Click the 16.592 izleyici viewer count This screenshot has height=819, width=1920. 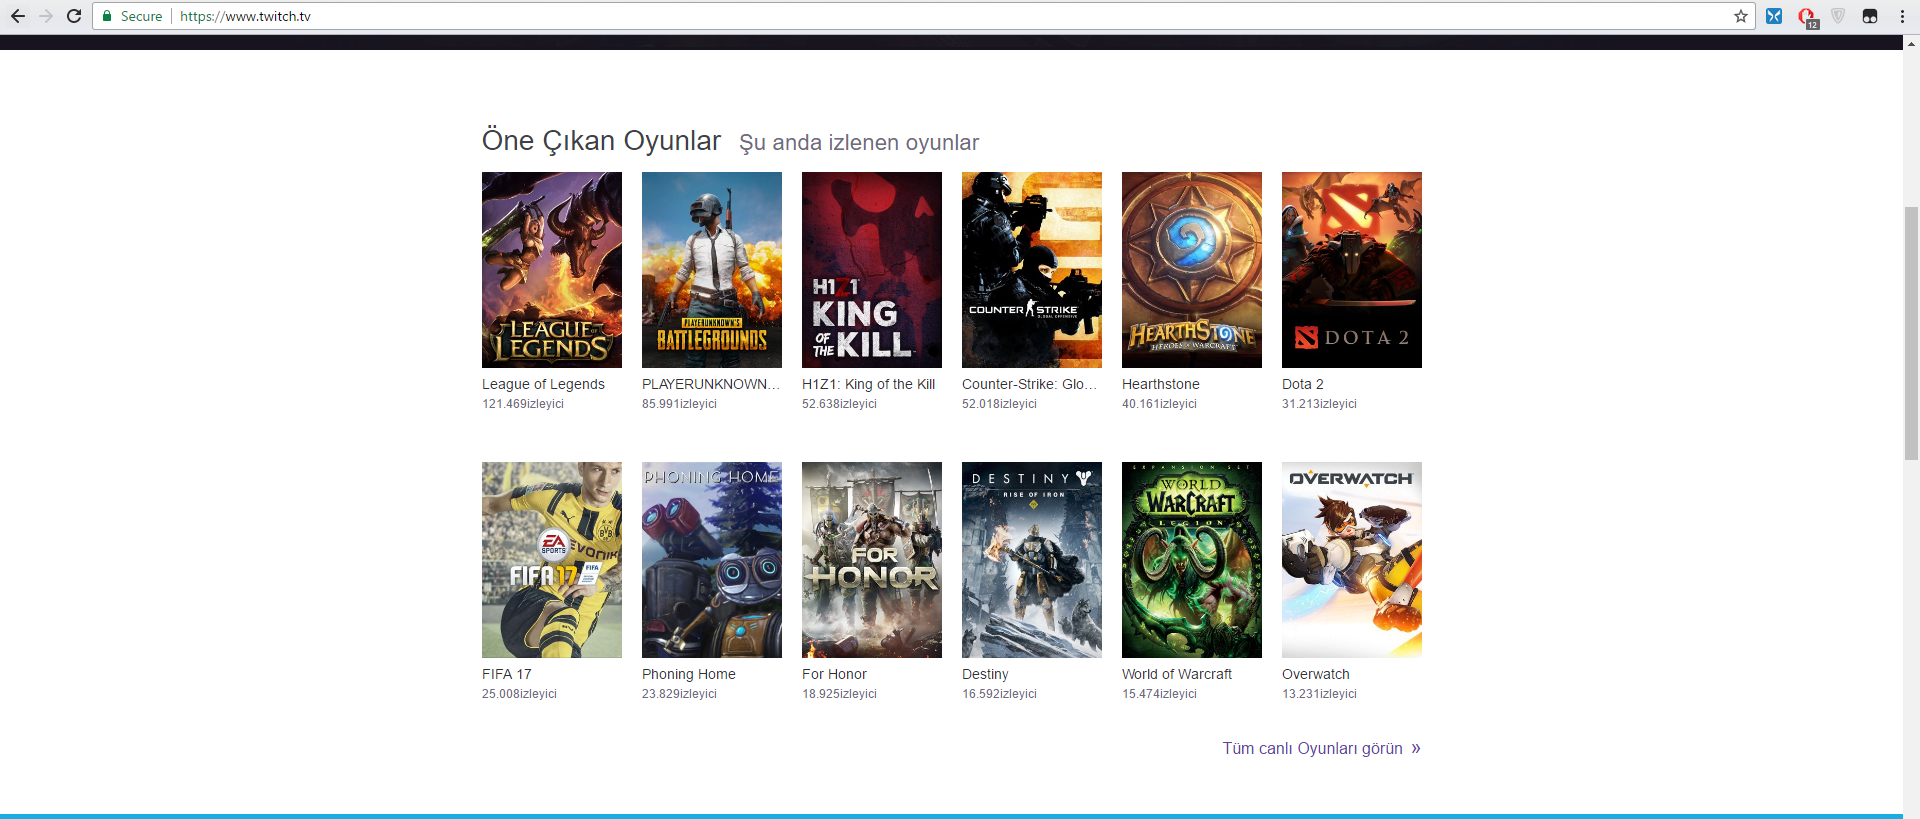(x=999, y=694)
